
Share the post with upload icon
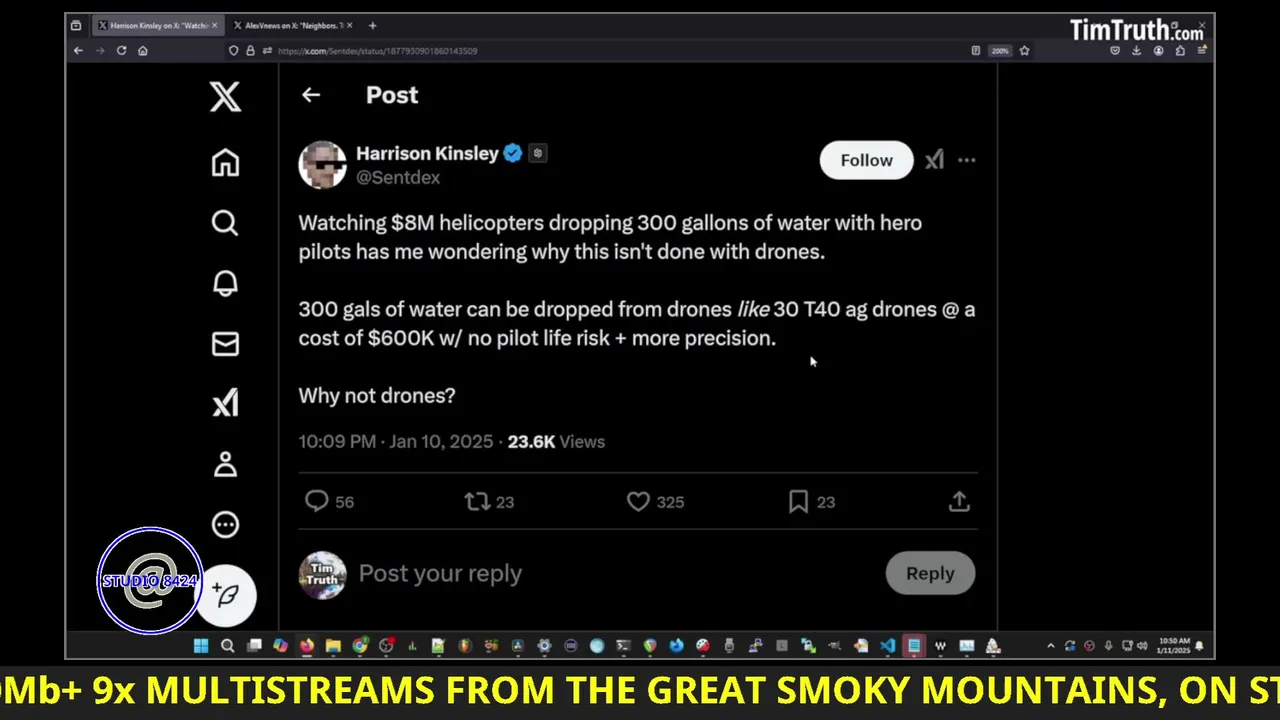click(x=959, y=501)
